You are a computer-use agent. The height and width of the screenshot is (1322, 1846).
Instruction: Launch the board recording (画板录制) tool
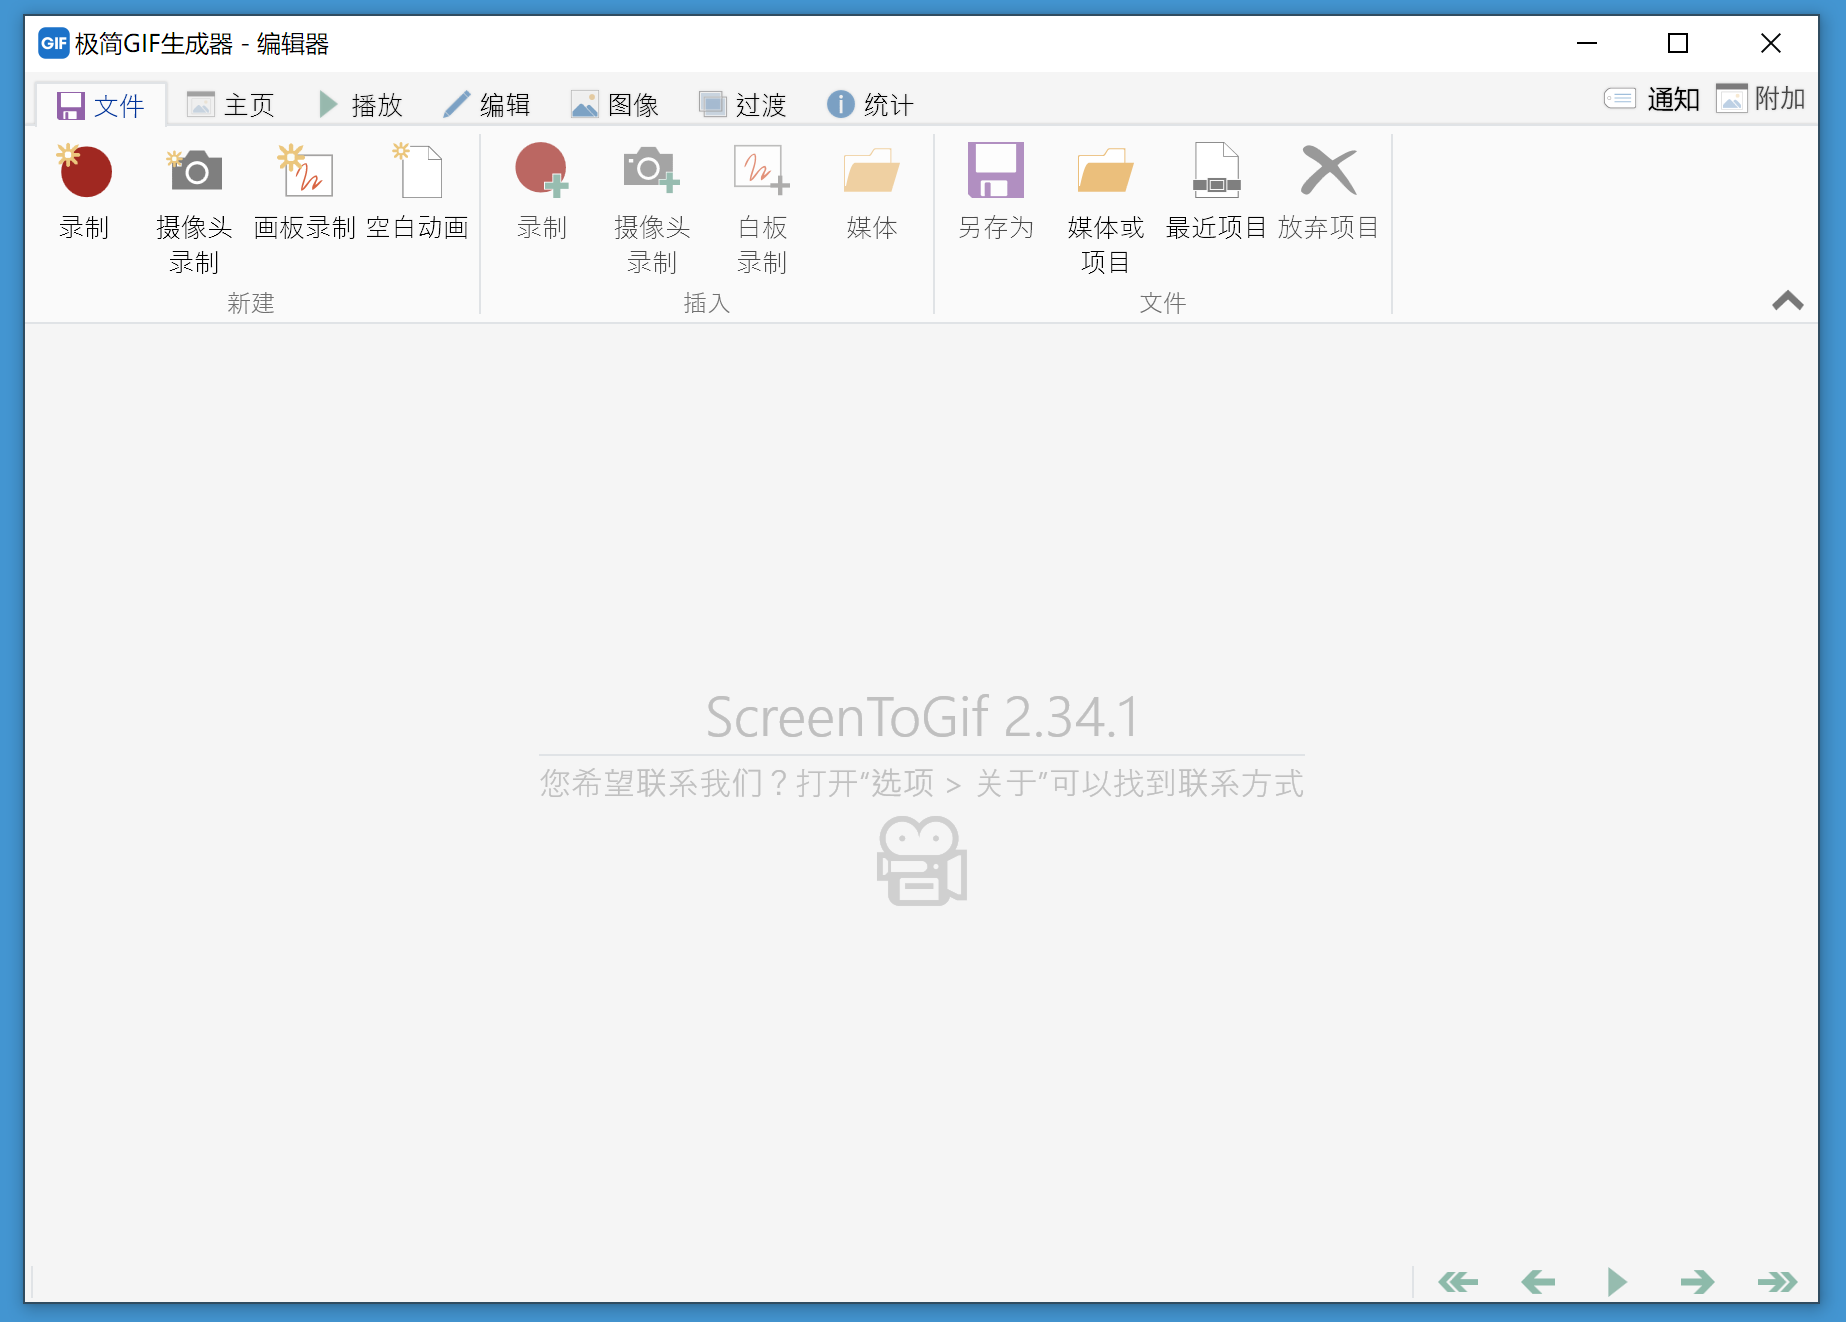(x=304, y=195)
